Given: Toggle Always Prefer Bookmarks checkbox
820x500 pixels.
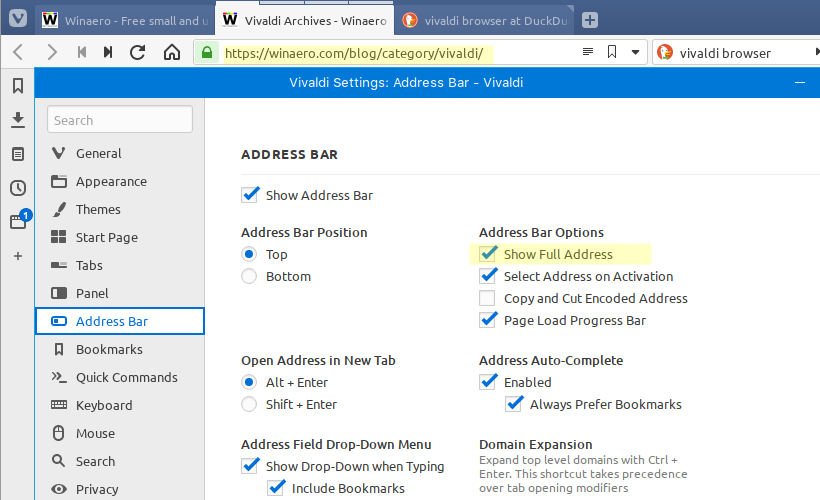Looking at the screenshot, I should point(514,404).
